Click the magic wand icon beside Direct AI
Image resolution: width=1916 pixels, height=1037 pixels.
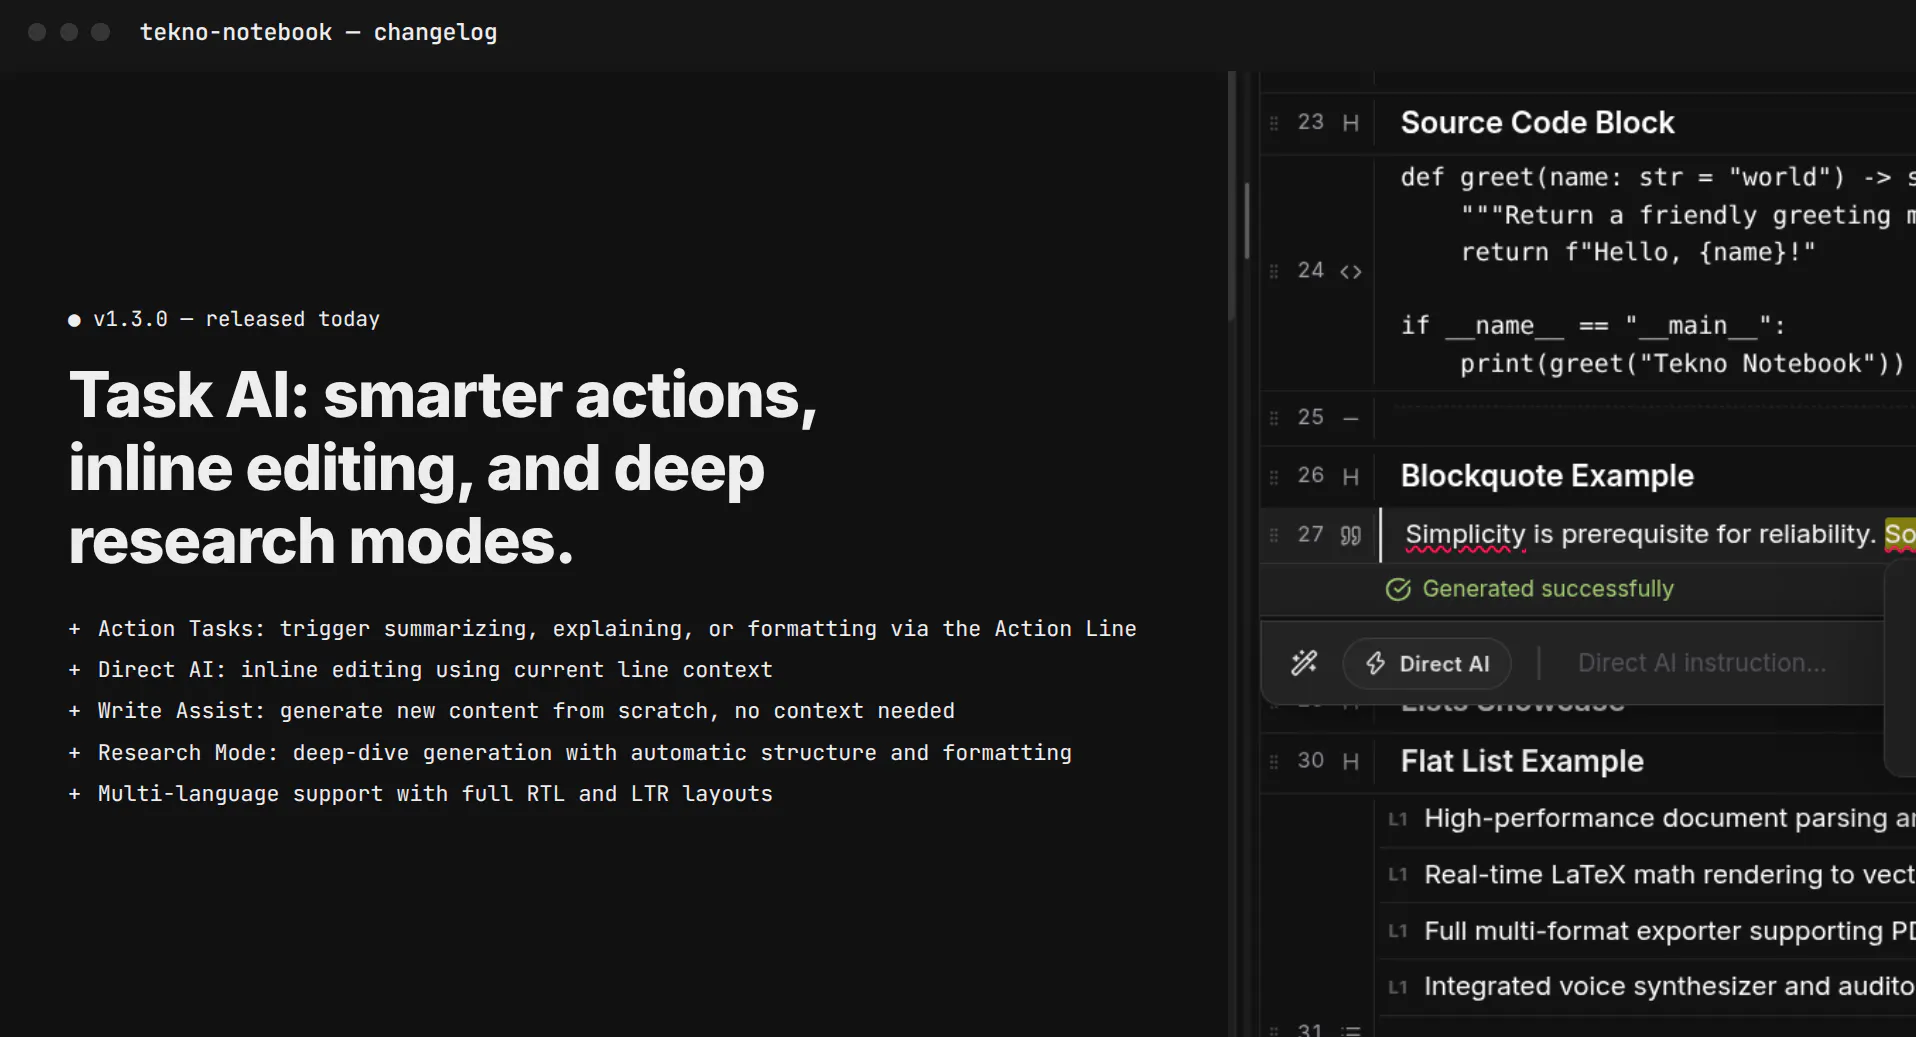(x=1304, y=663)
